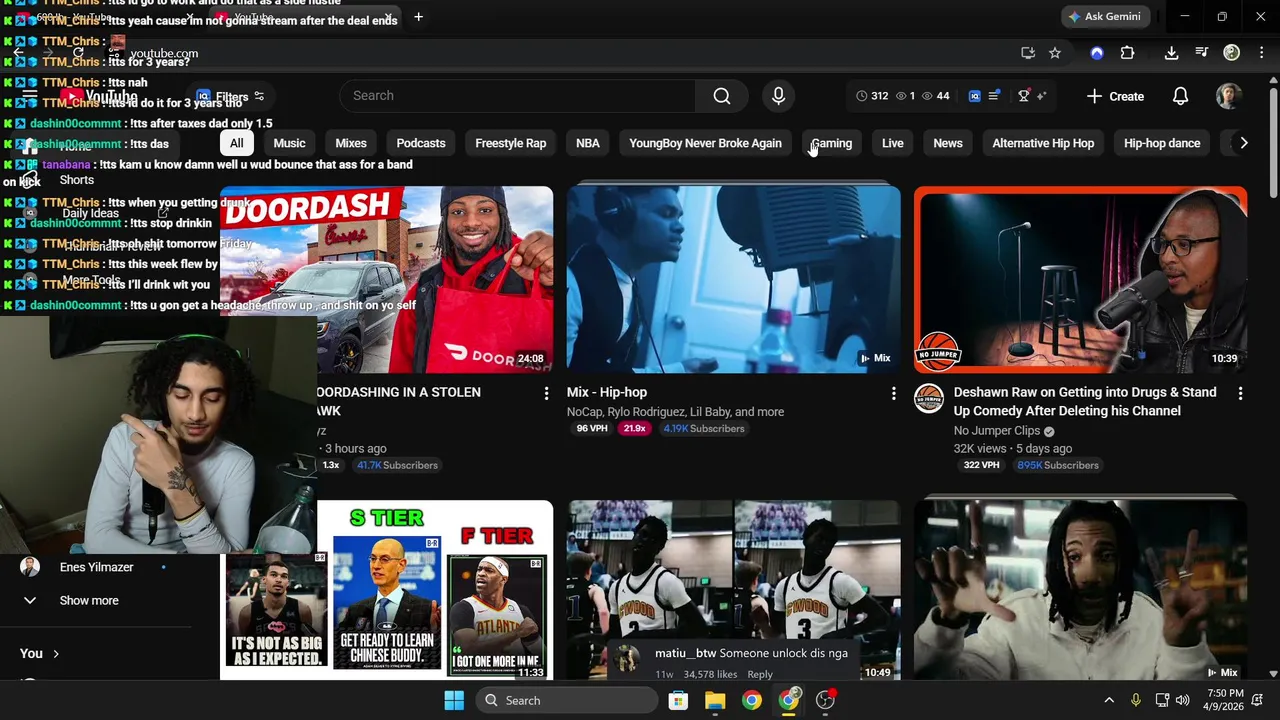Open the blue round extension icon

pyautogui.click(x=1097, y=53)
